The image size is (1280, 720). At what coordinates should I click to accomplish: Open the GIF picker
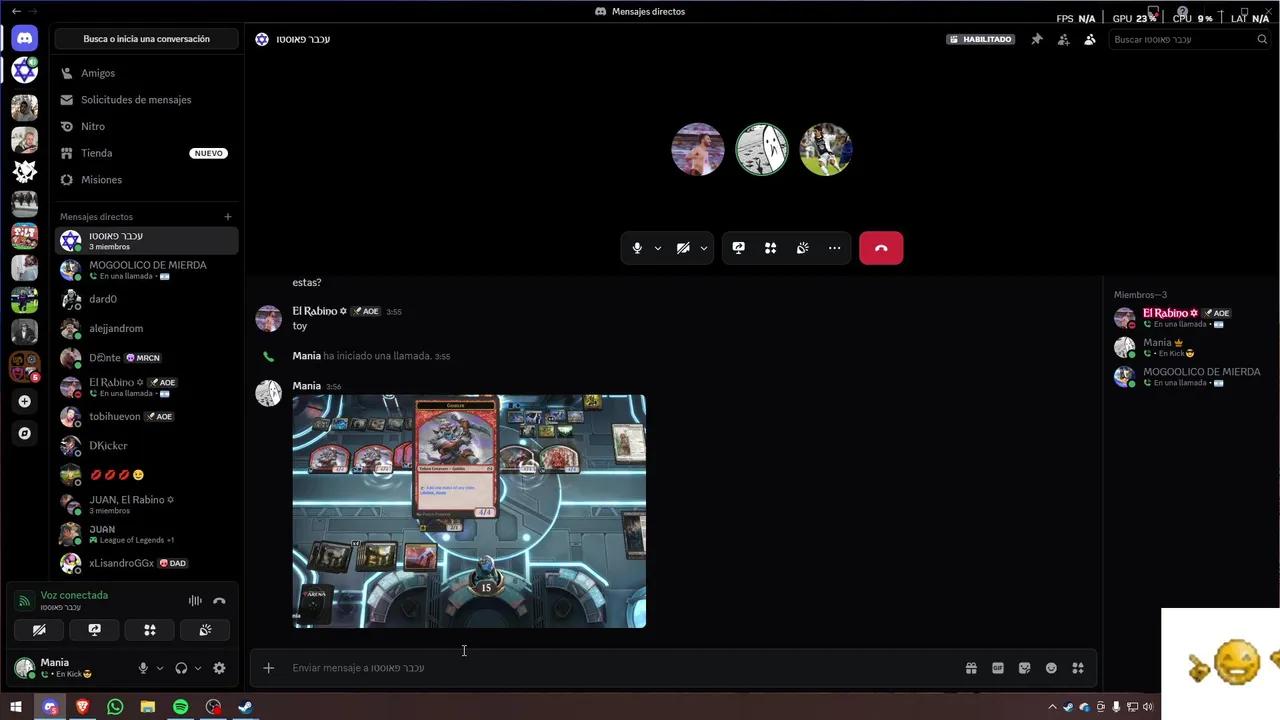[x=998, y=668]
